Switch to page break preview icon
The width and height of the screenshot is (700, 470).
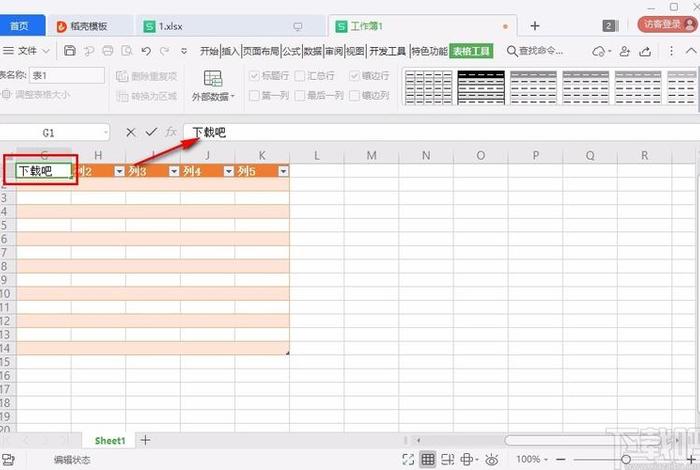click(x=447, y=459)
